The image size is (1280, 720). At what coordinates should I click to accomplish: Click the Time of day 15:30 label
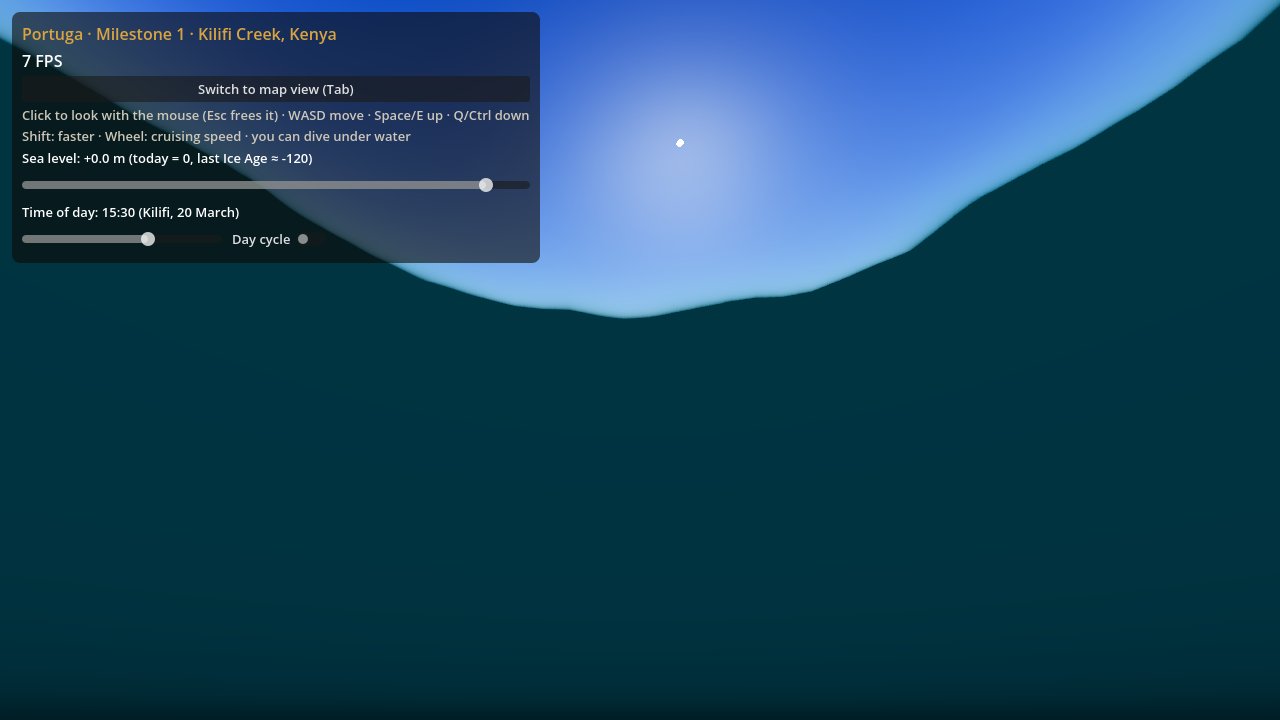click(x=130, y=212)
